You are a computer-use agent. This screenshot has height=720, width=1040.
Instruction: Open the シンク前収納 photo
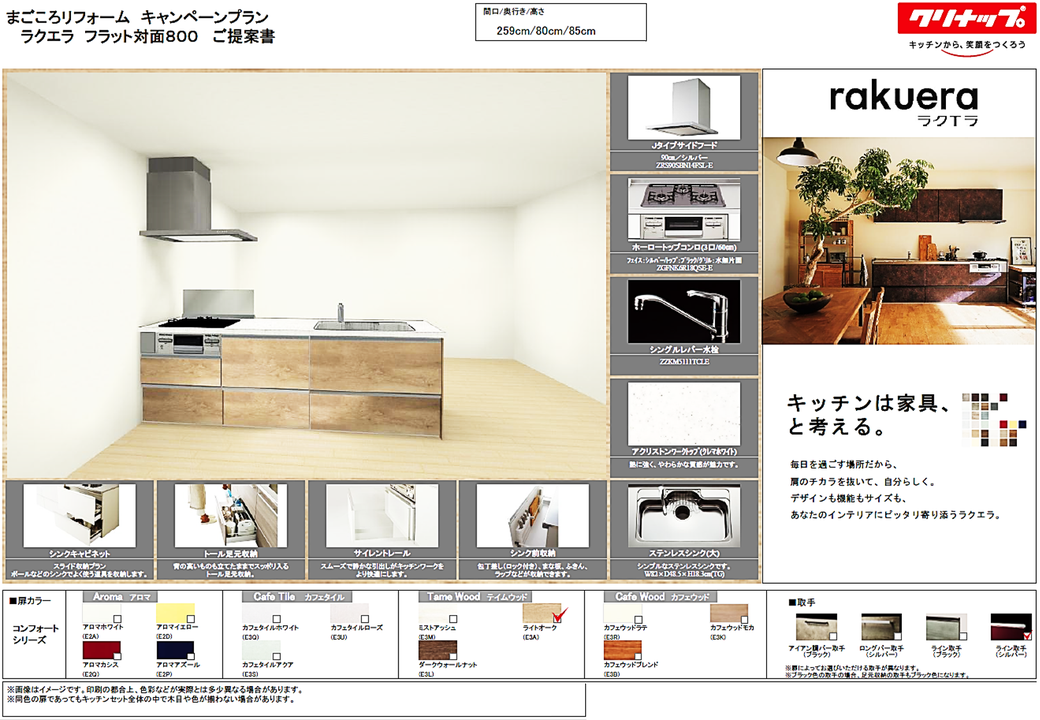(533, 516)
